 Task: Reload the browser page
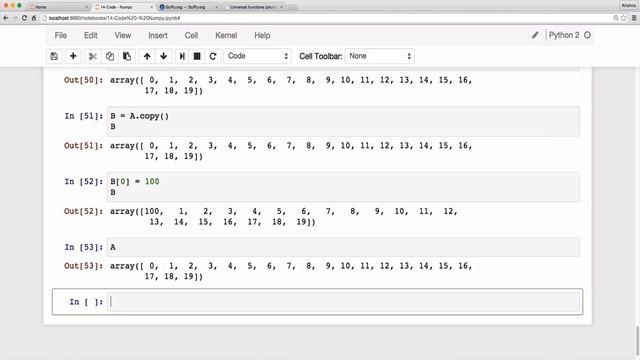point(24,18)
